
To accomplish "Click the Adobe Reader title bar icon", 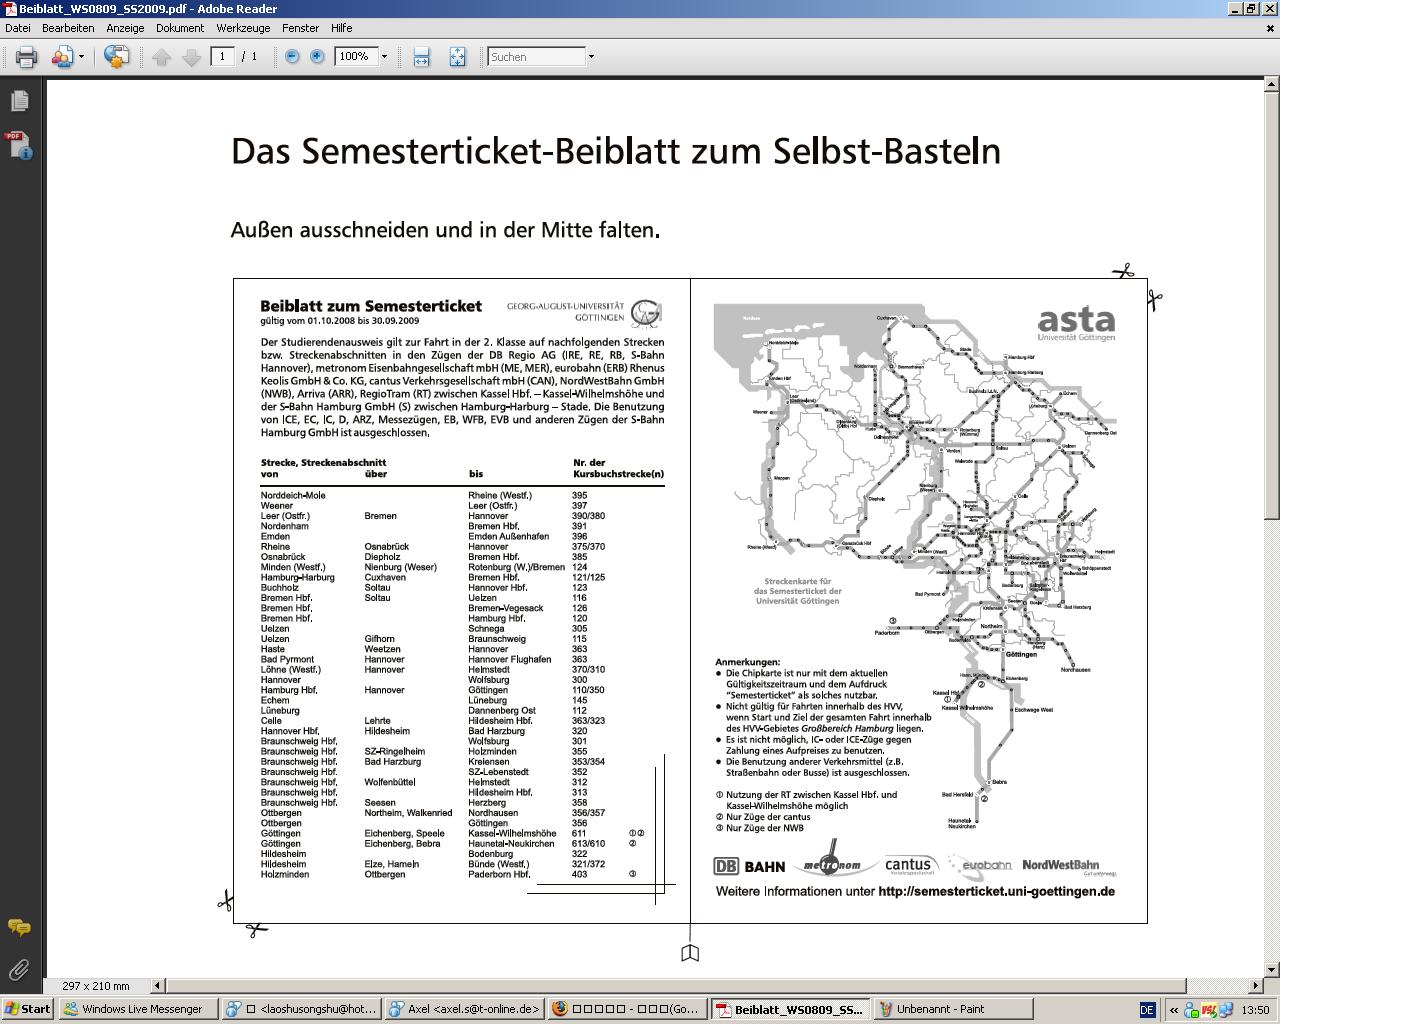I will pyautogui.click(x=10, y=8).
